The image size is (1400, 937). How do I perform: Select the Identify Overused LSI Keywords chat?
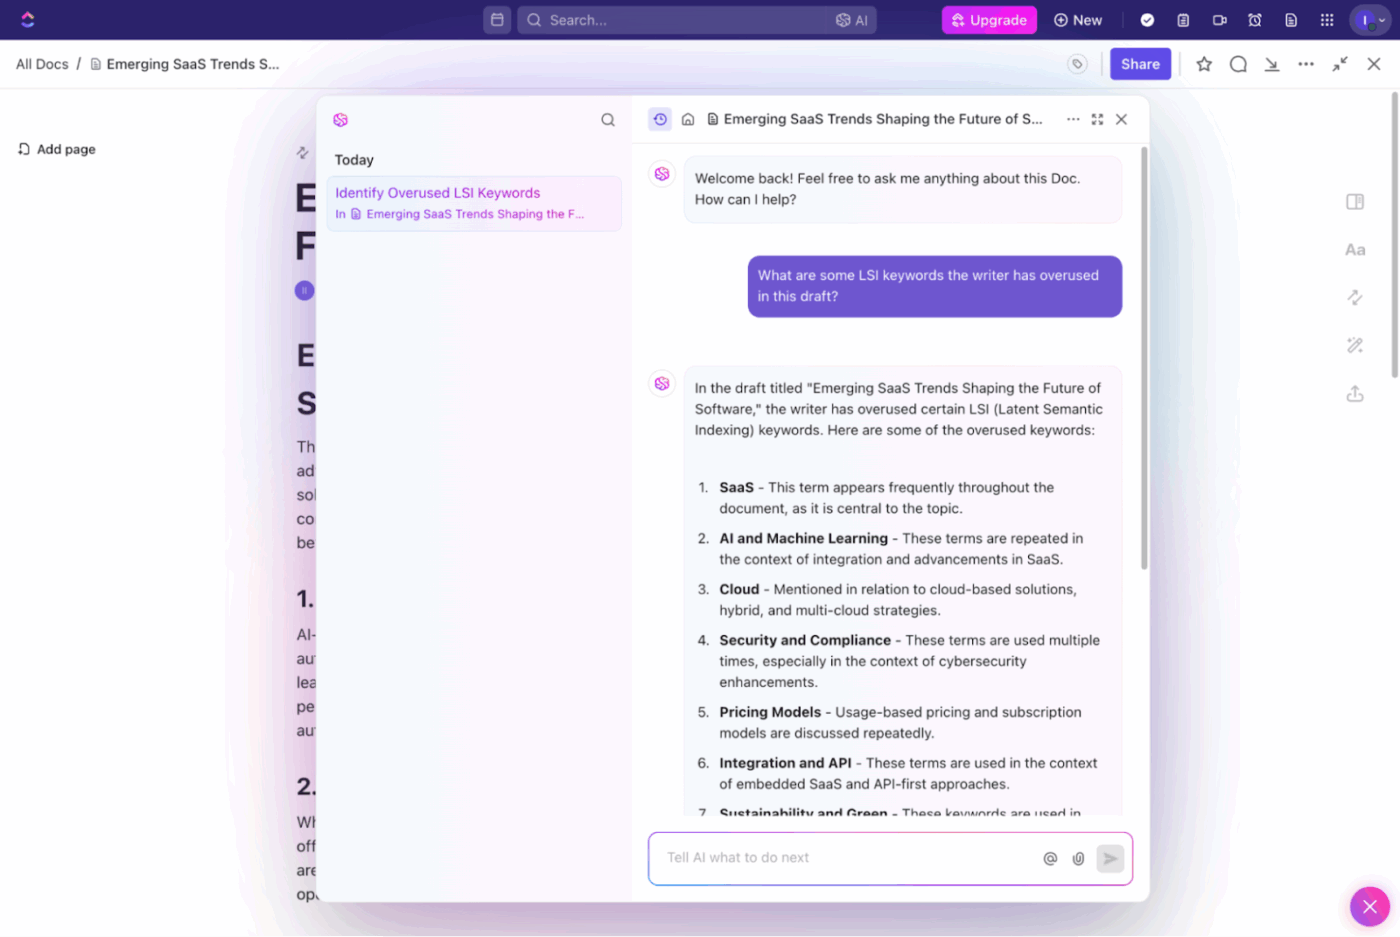pyautogui.click(x=474, y=203)
